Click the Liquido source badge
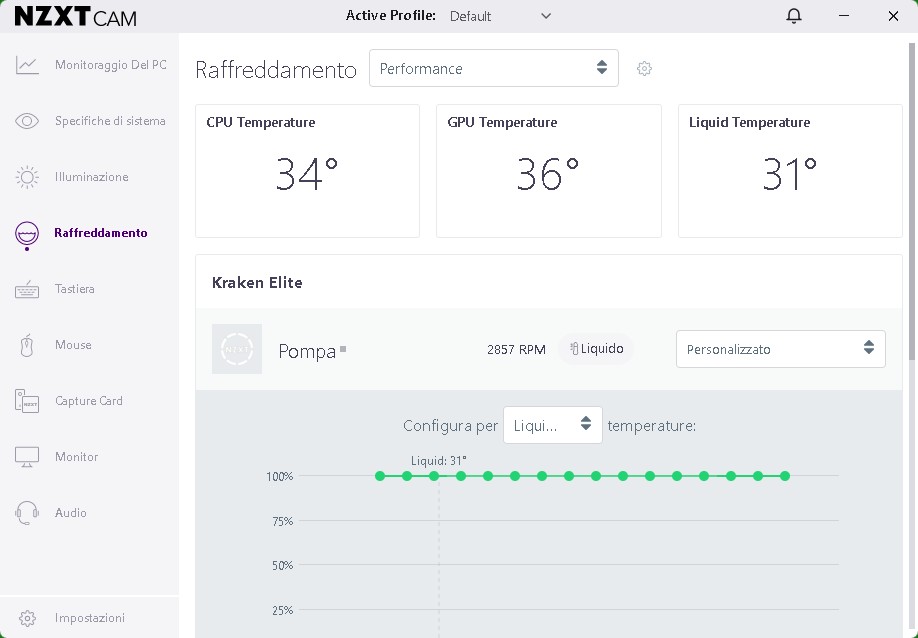This screenshot has width=918, height=638. coord(596,349)
